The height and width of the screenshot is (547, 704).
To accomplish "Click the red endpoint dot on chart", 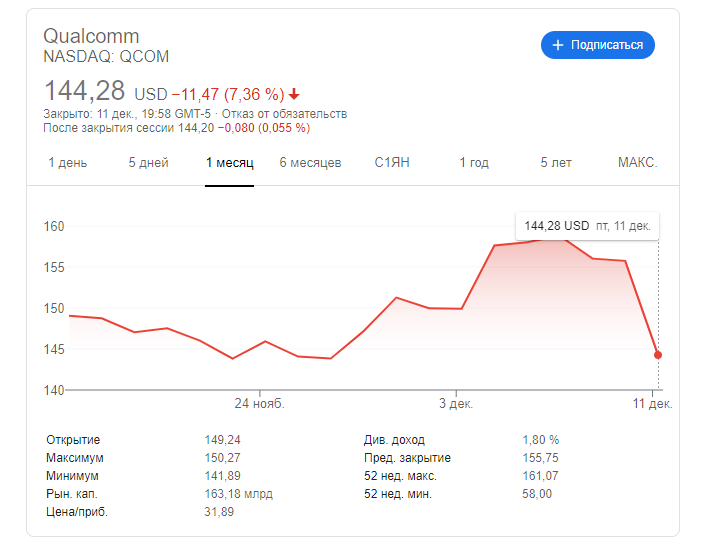I will click(658, 354).
